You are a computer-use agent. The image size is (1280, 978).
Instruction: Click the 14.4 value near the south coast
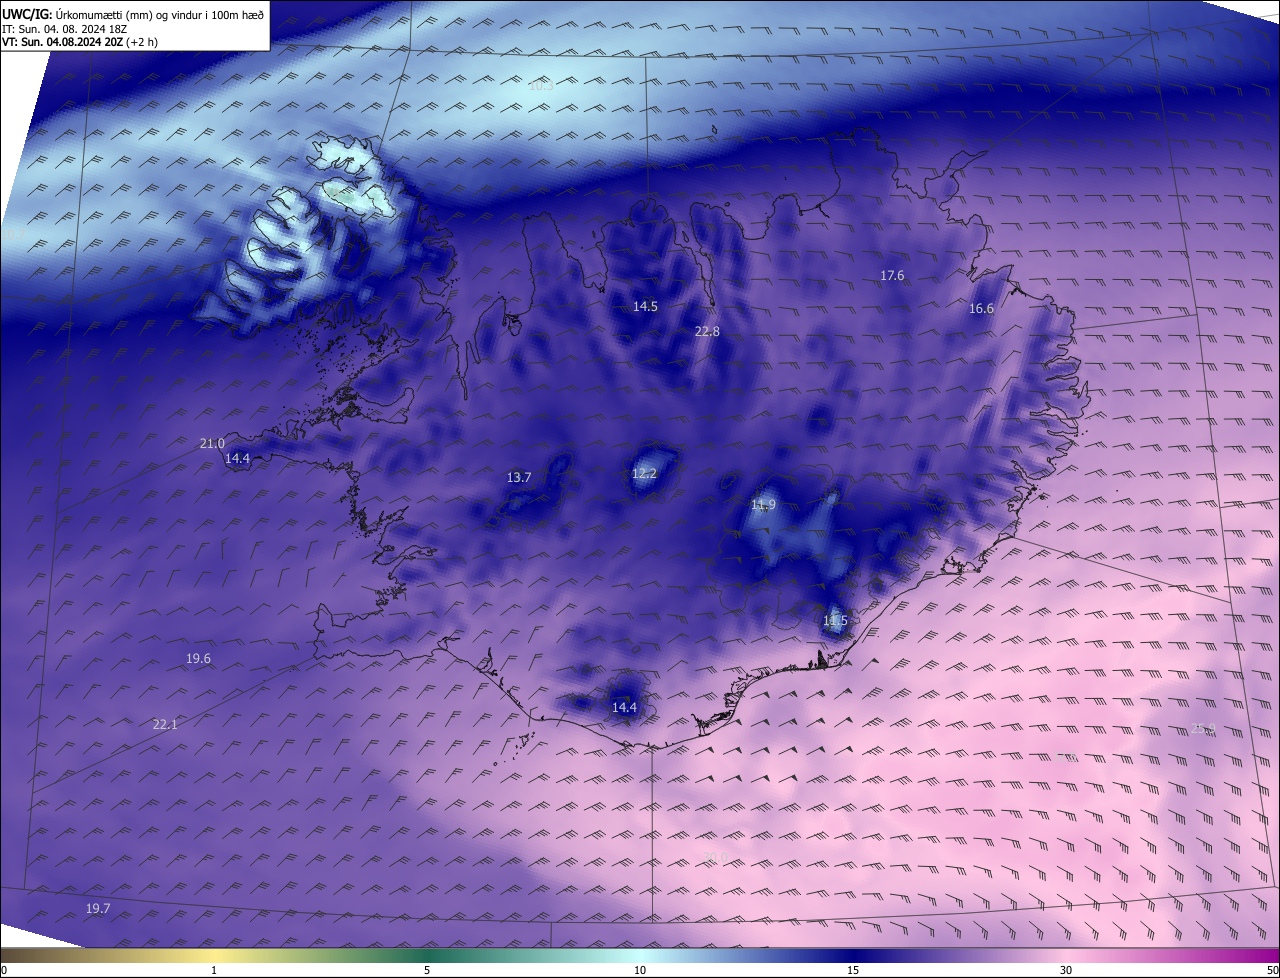coord(624,707)
